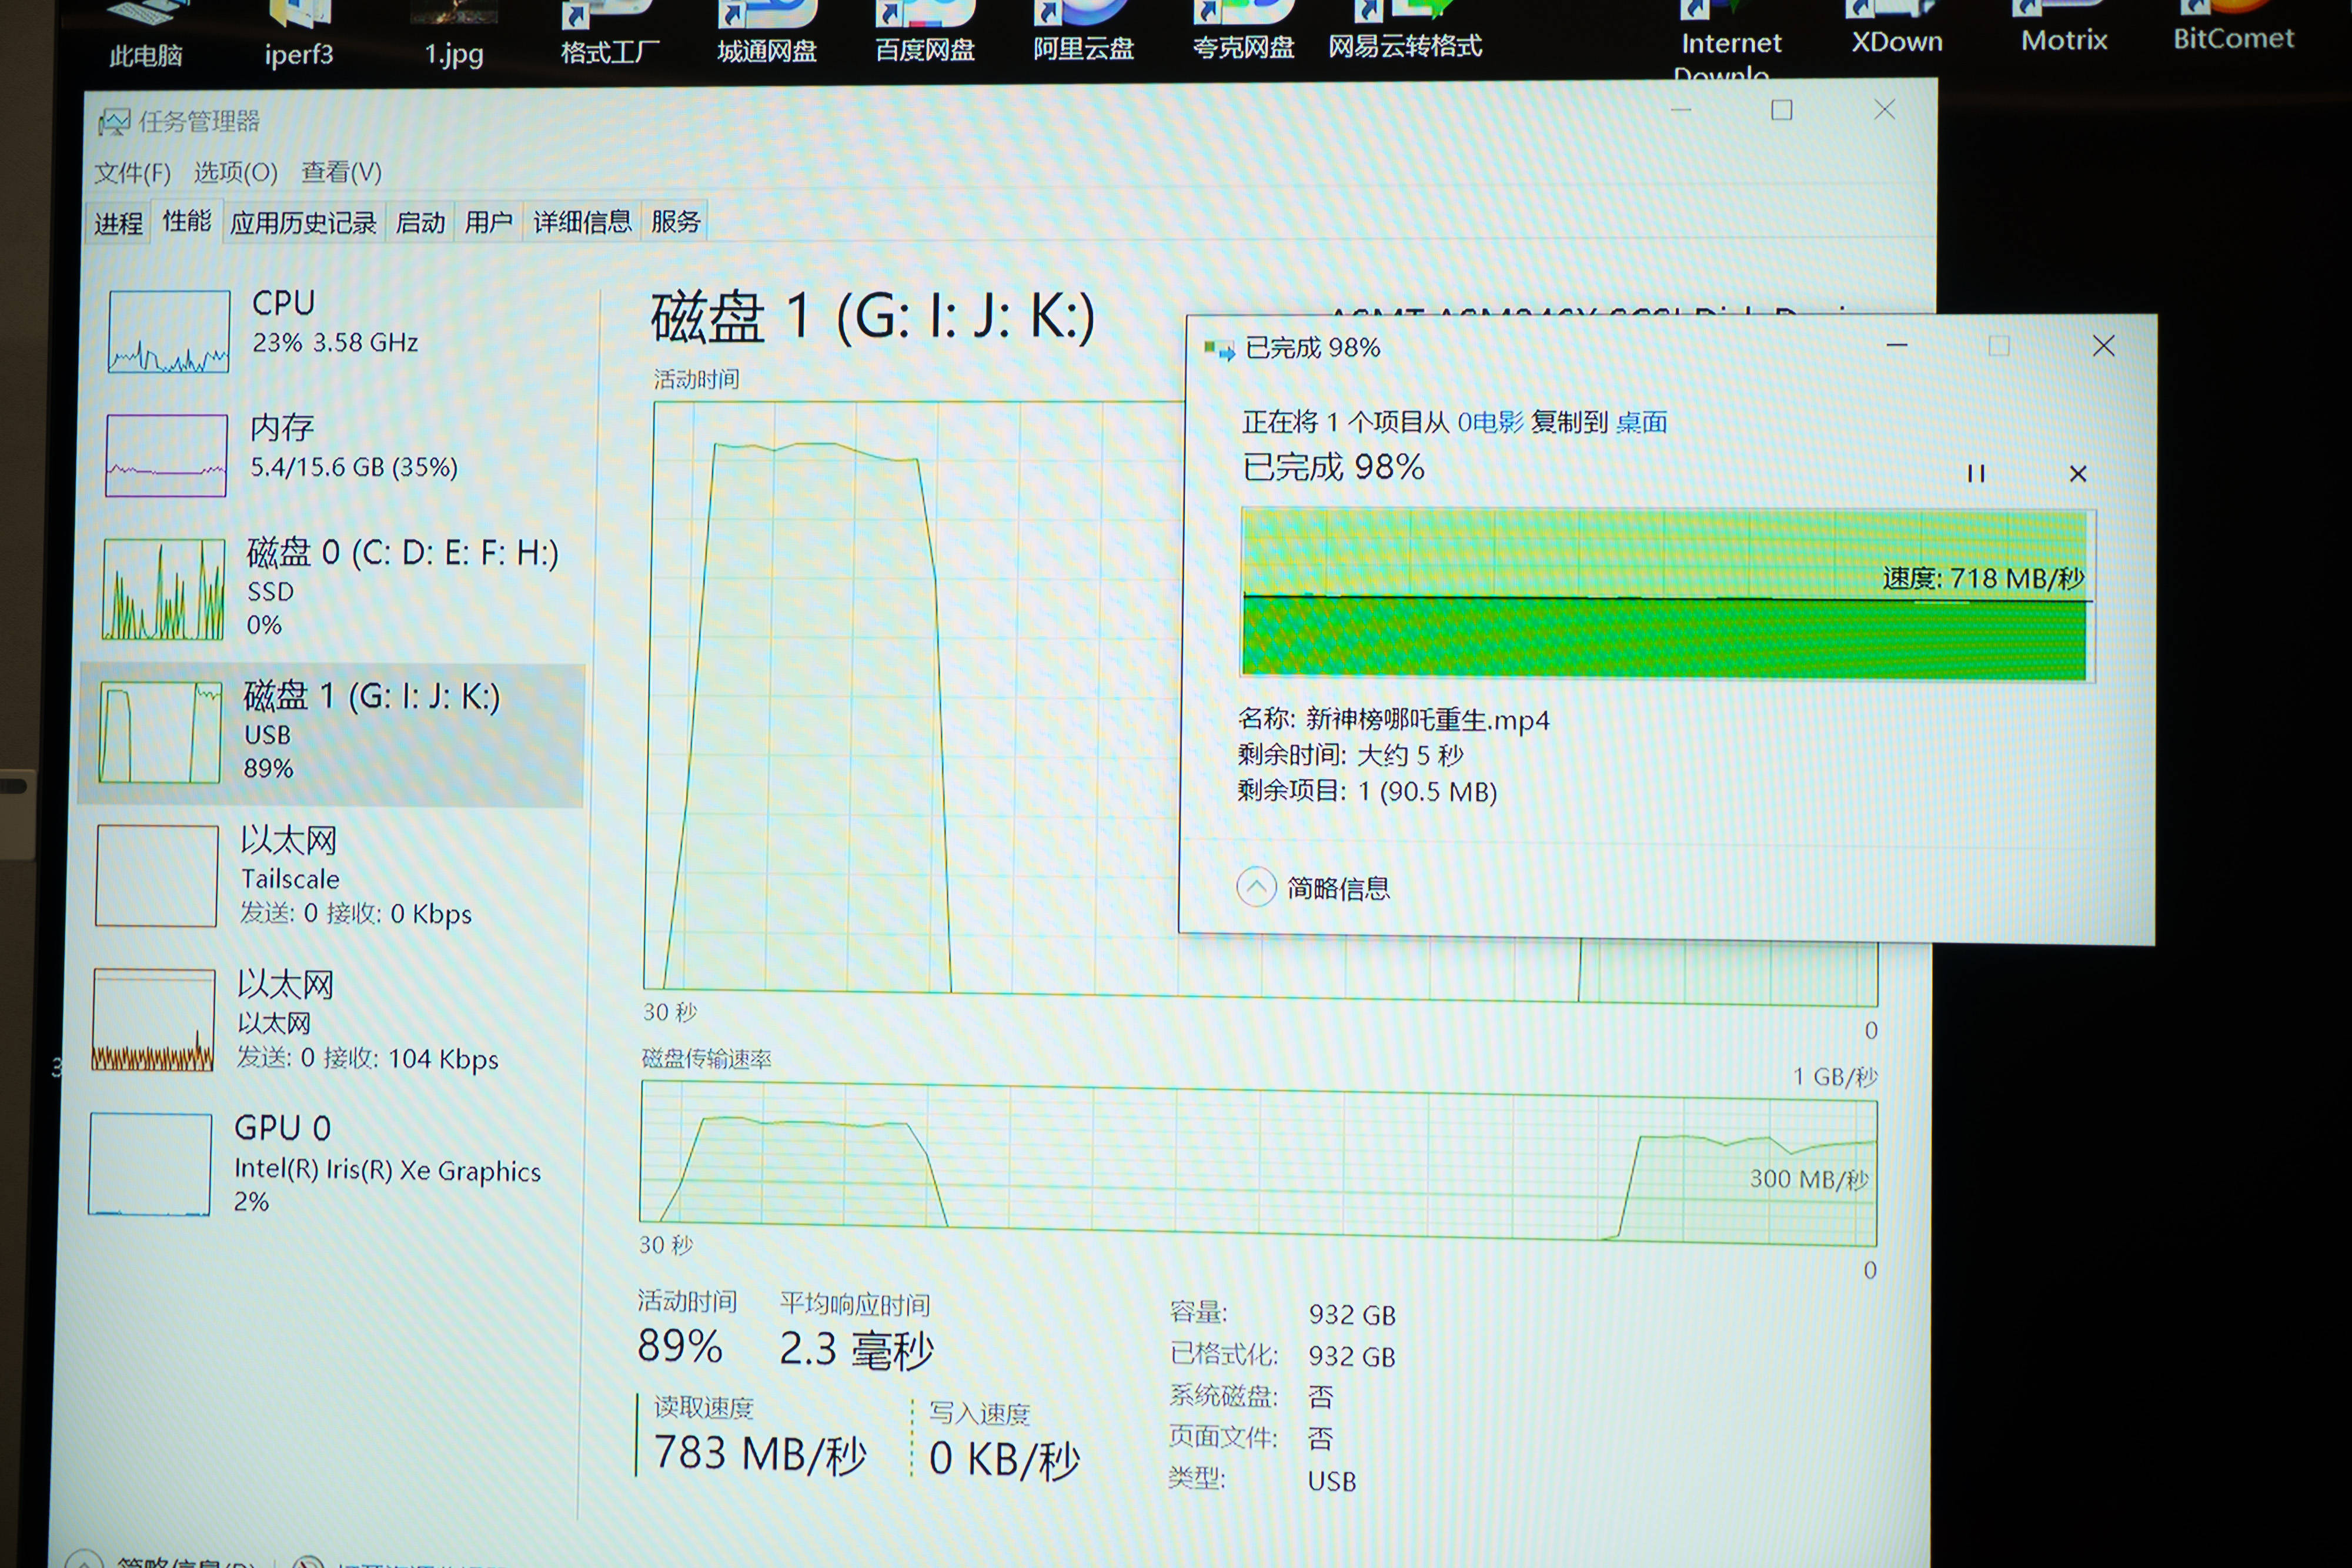Open the 文件(F) menu
Screen dimensions: 2352x1568
click(132, 173)
